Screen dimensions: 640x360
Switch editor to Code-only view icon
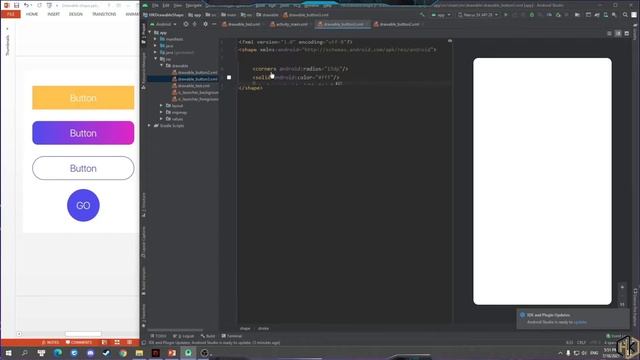[x=609, y=33]
